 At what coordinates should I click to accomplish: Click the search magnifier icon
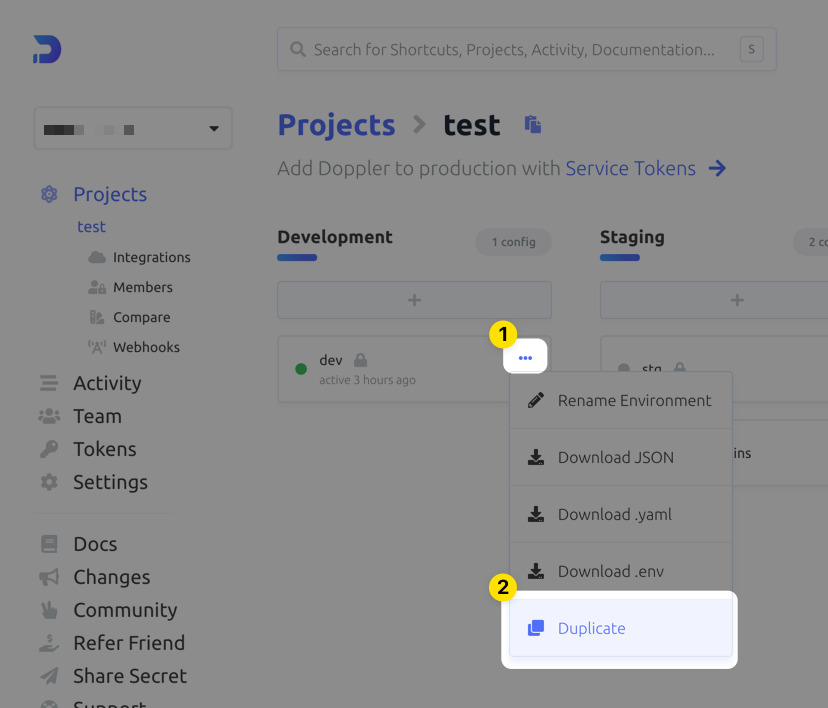point(298,49)
